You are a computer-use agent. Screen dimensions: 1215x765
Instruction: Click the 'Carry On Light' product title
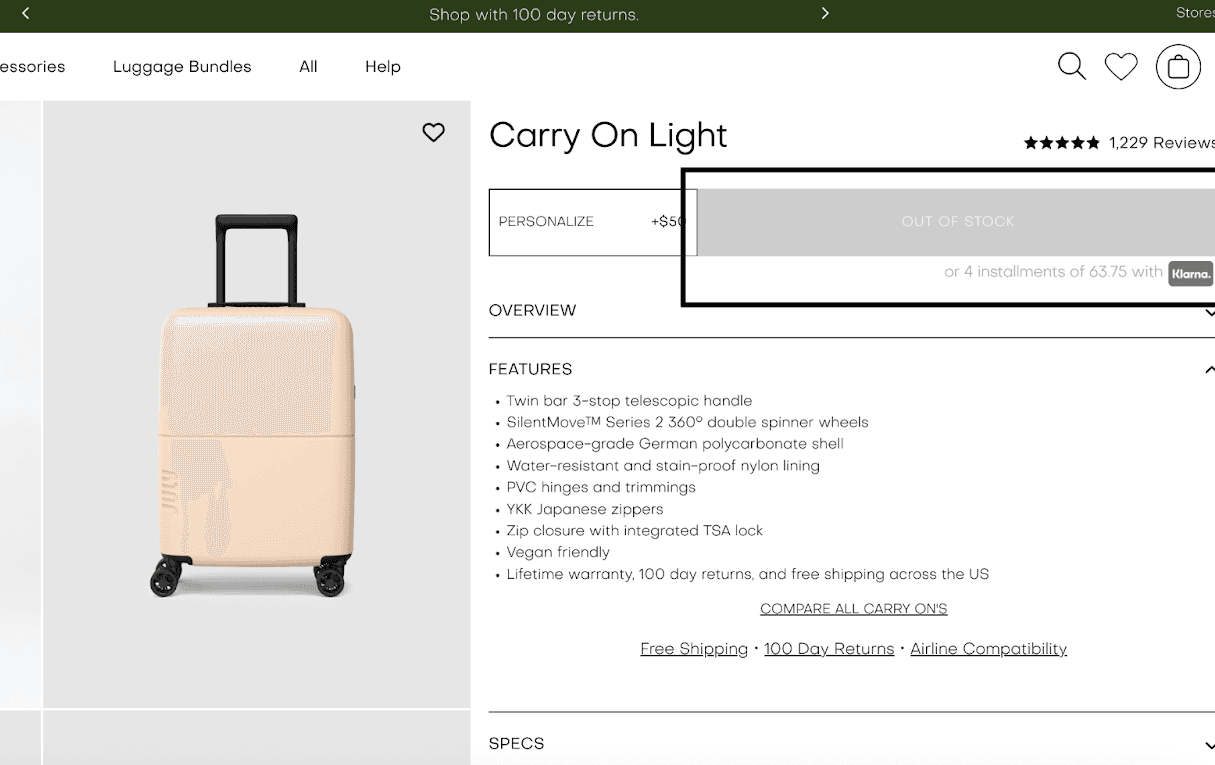pos(608,136)
